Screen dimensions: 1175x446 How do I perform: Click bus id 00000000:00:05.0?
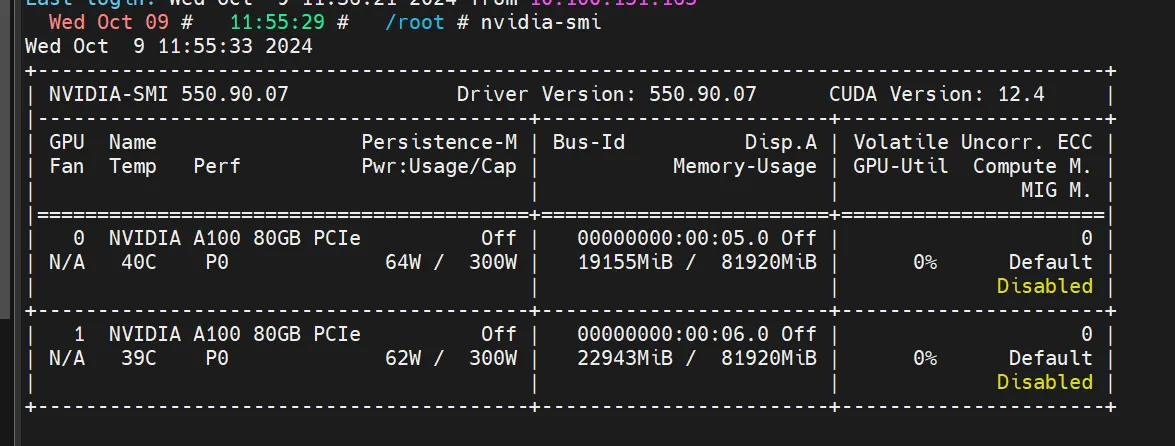point(673,238)
